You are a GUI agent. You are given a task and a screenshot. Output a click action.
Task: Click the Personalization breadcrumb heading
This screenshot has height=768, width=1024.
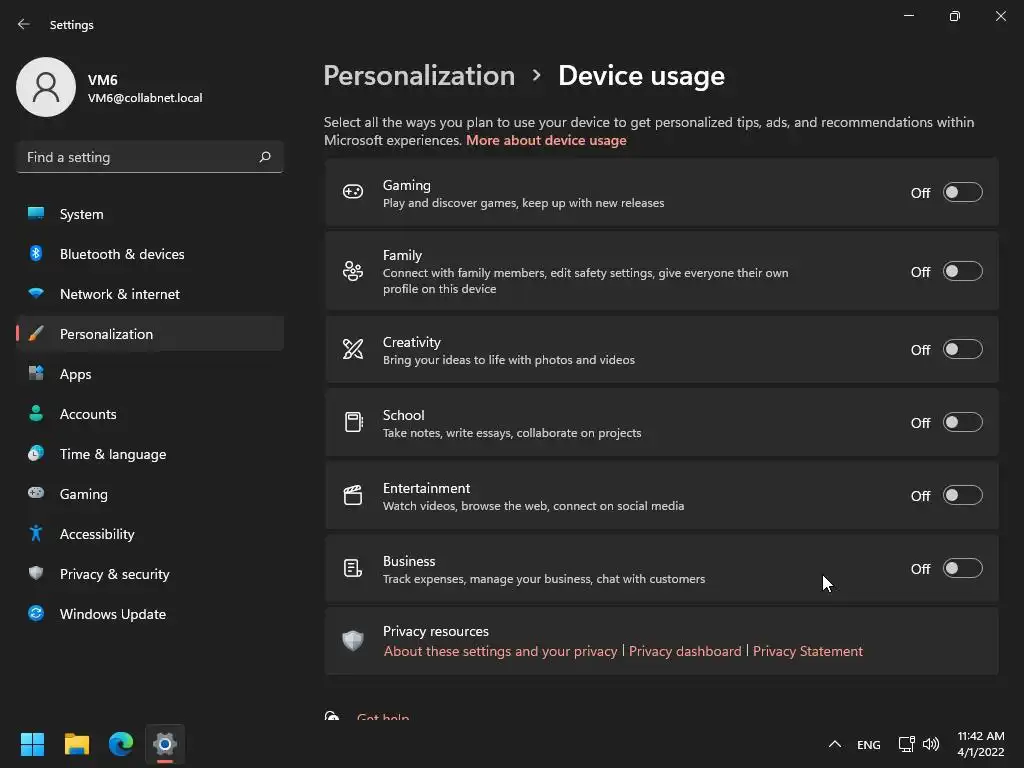419,76
